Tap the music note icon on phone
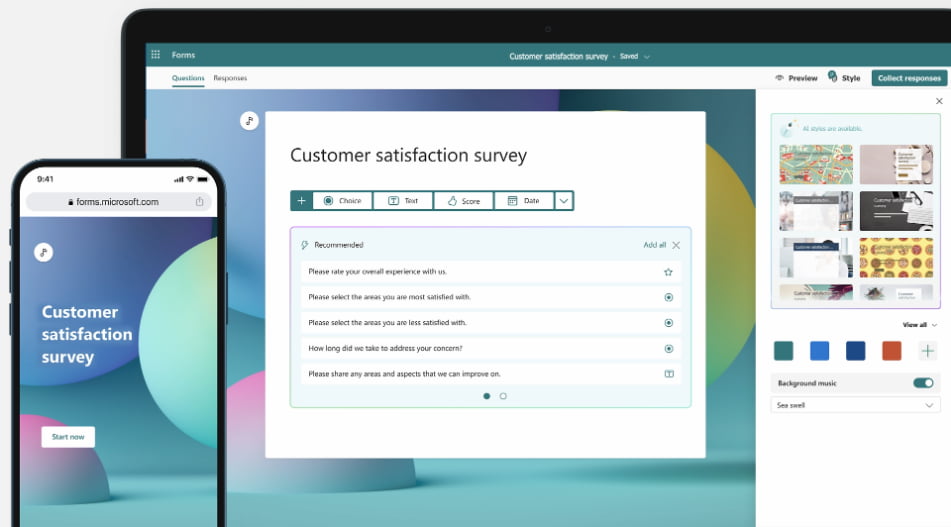 coord(44,252)
